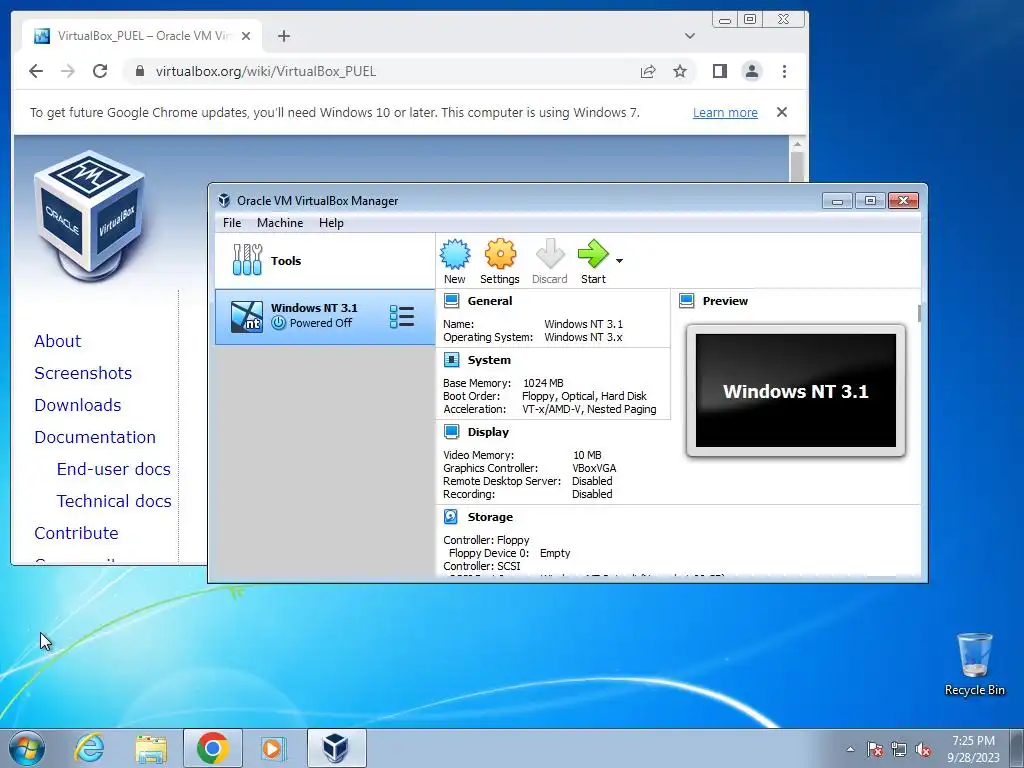Image resolution: width=1024 pixels, height=768 pixels.
Task: Click the General section icon
Action: (x=451, y=300)
